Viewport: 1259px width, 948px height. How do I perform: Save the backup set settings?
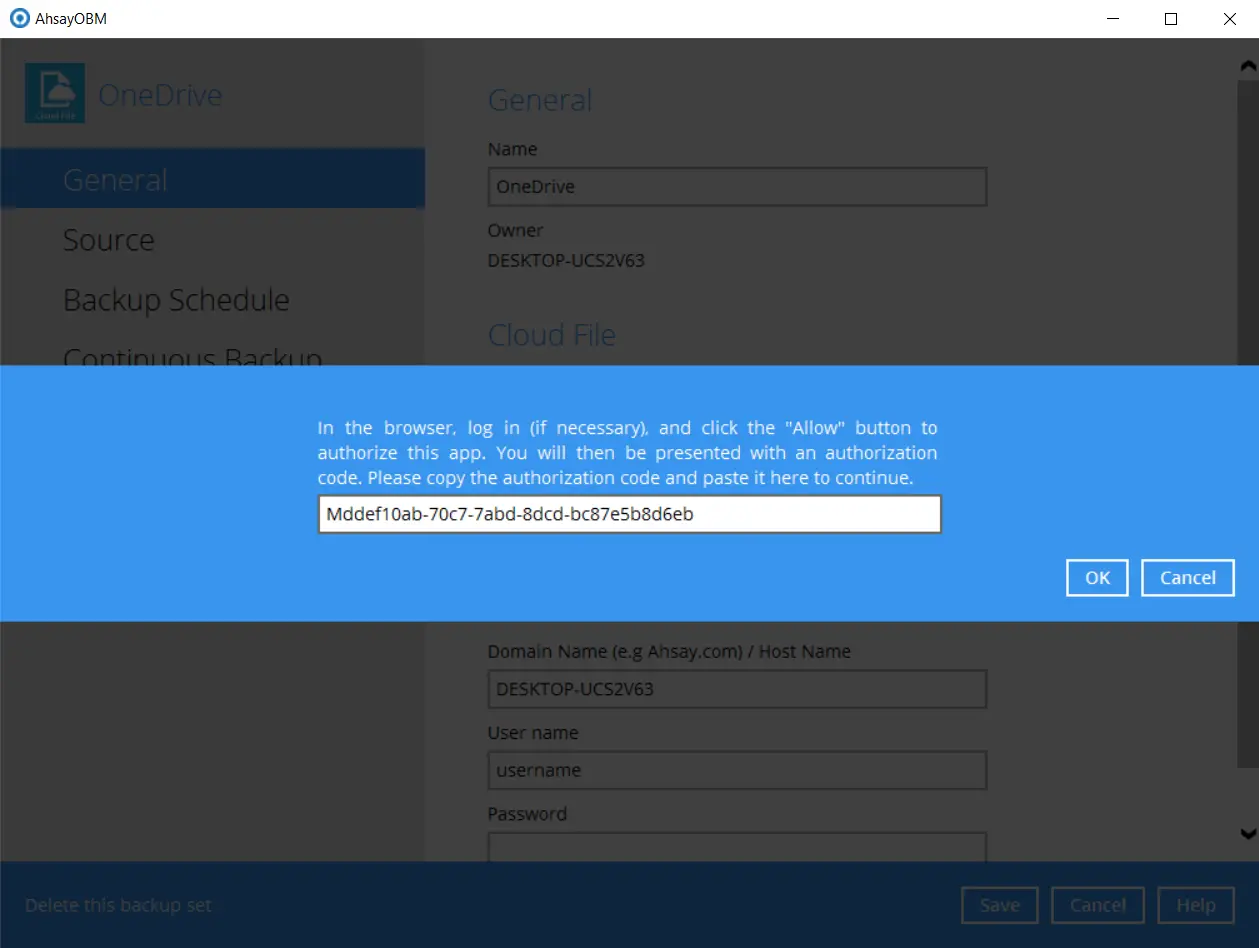999,904
